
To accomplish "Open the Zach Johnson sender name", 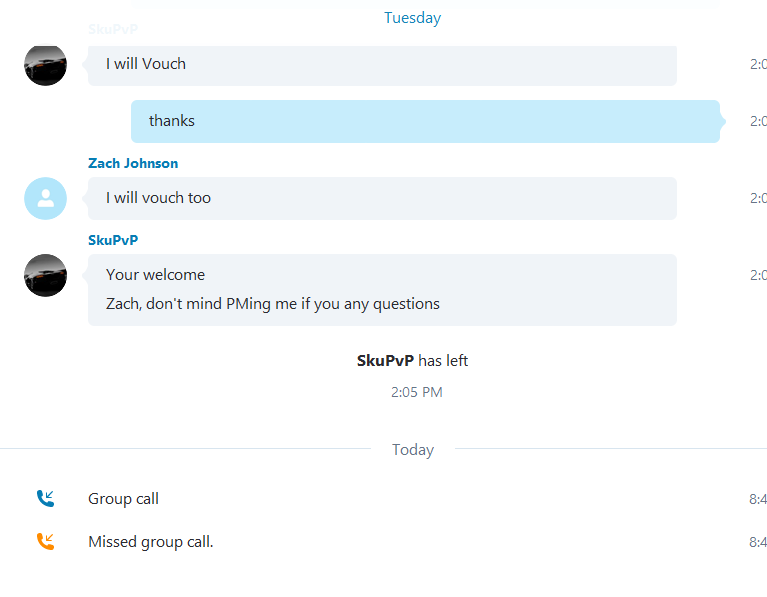I will click(x=133, y=163).
